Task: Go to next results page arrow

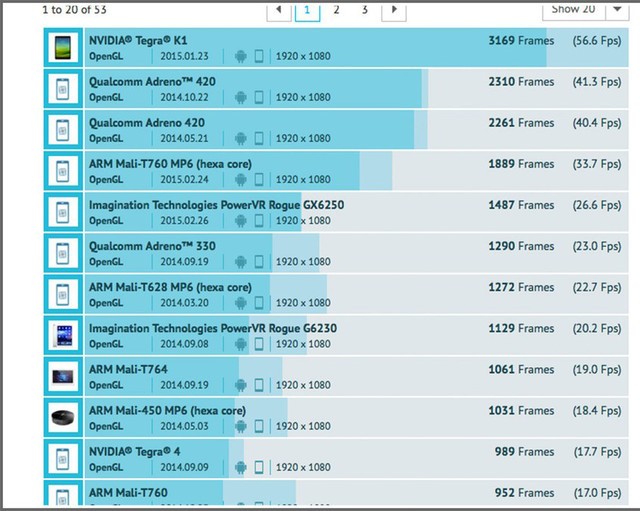Action: (x=393, y=11)
